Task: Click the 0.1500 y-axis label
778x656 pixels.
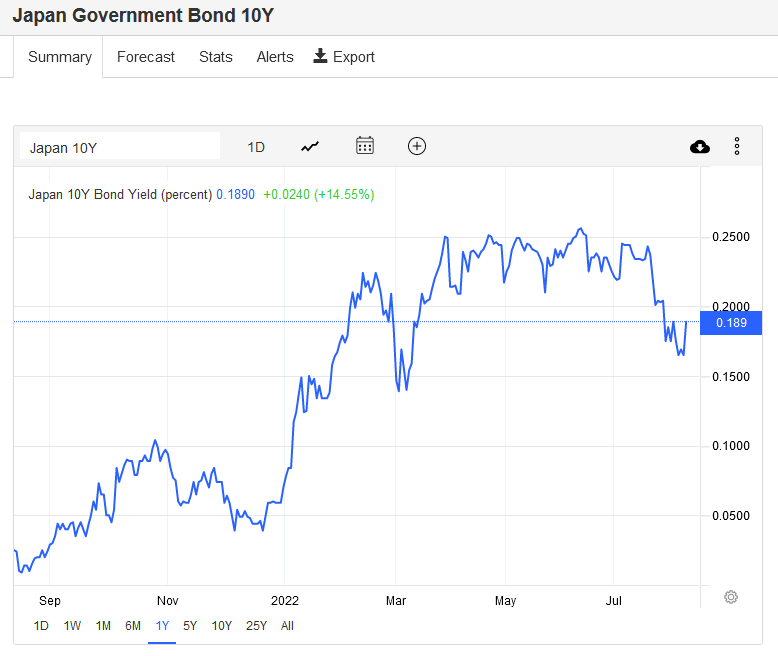Action: pyautogui.click(x=731, y=377)
